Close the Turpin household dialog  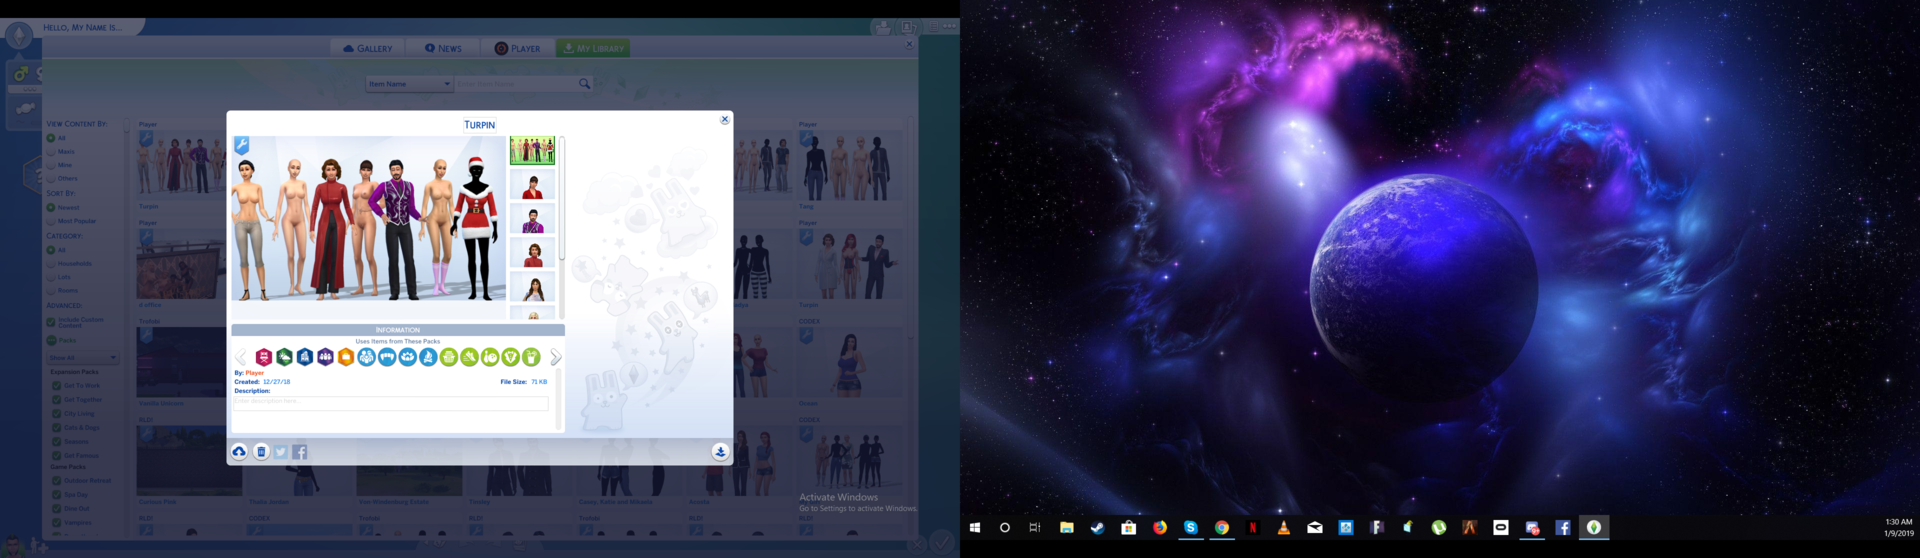[725, 119]
